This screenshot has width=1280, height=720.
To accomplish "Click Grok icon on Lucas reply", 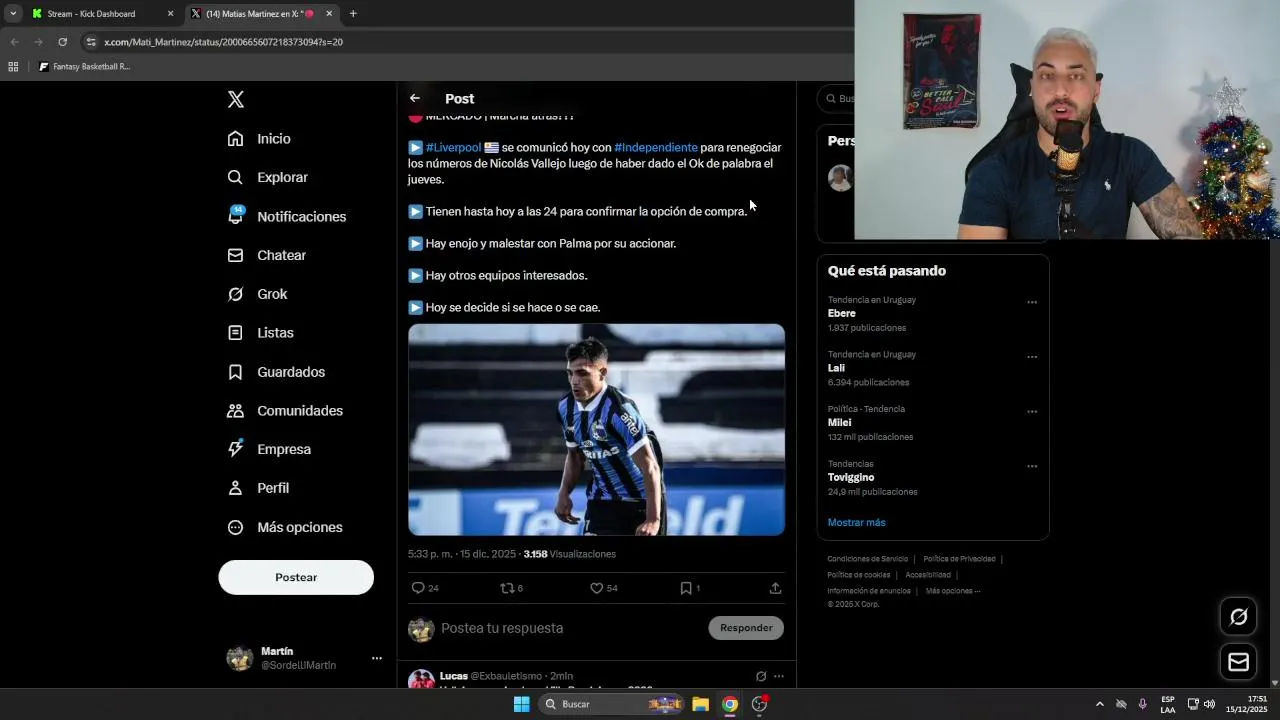I will [761, 676].
